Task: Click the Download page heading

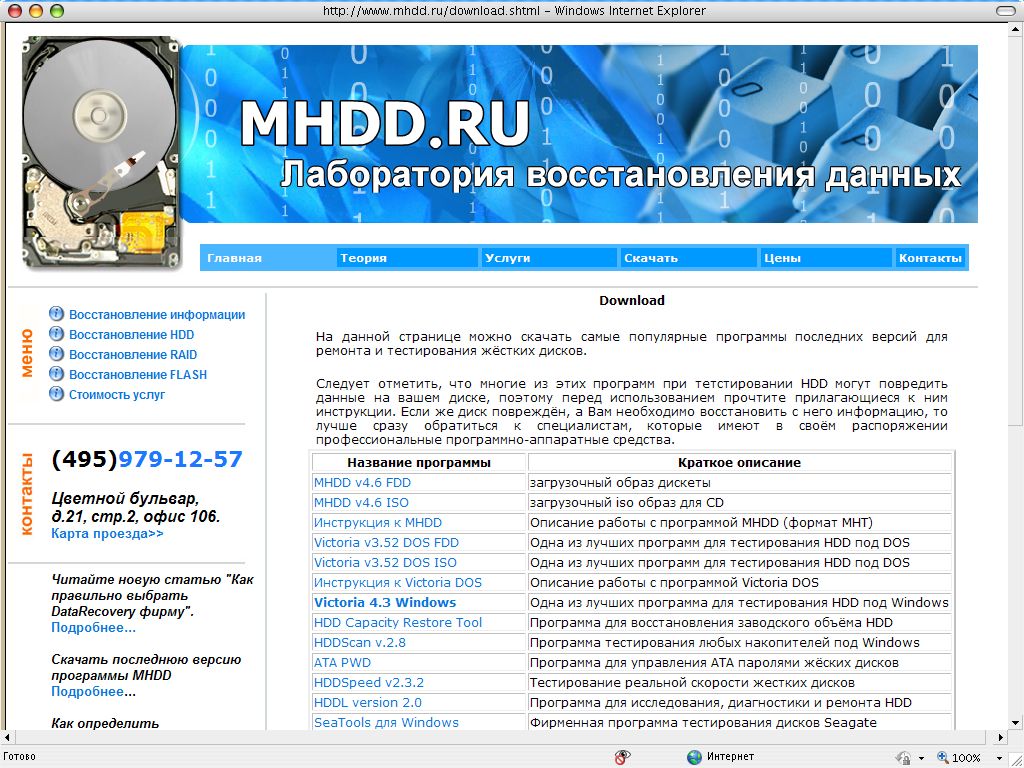Action: click(632, 300)
